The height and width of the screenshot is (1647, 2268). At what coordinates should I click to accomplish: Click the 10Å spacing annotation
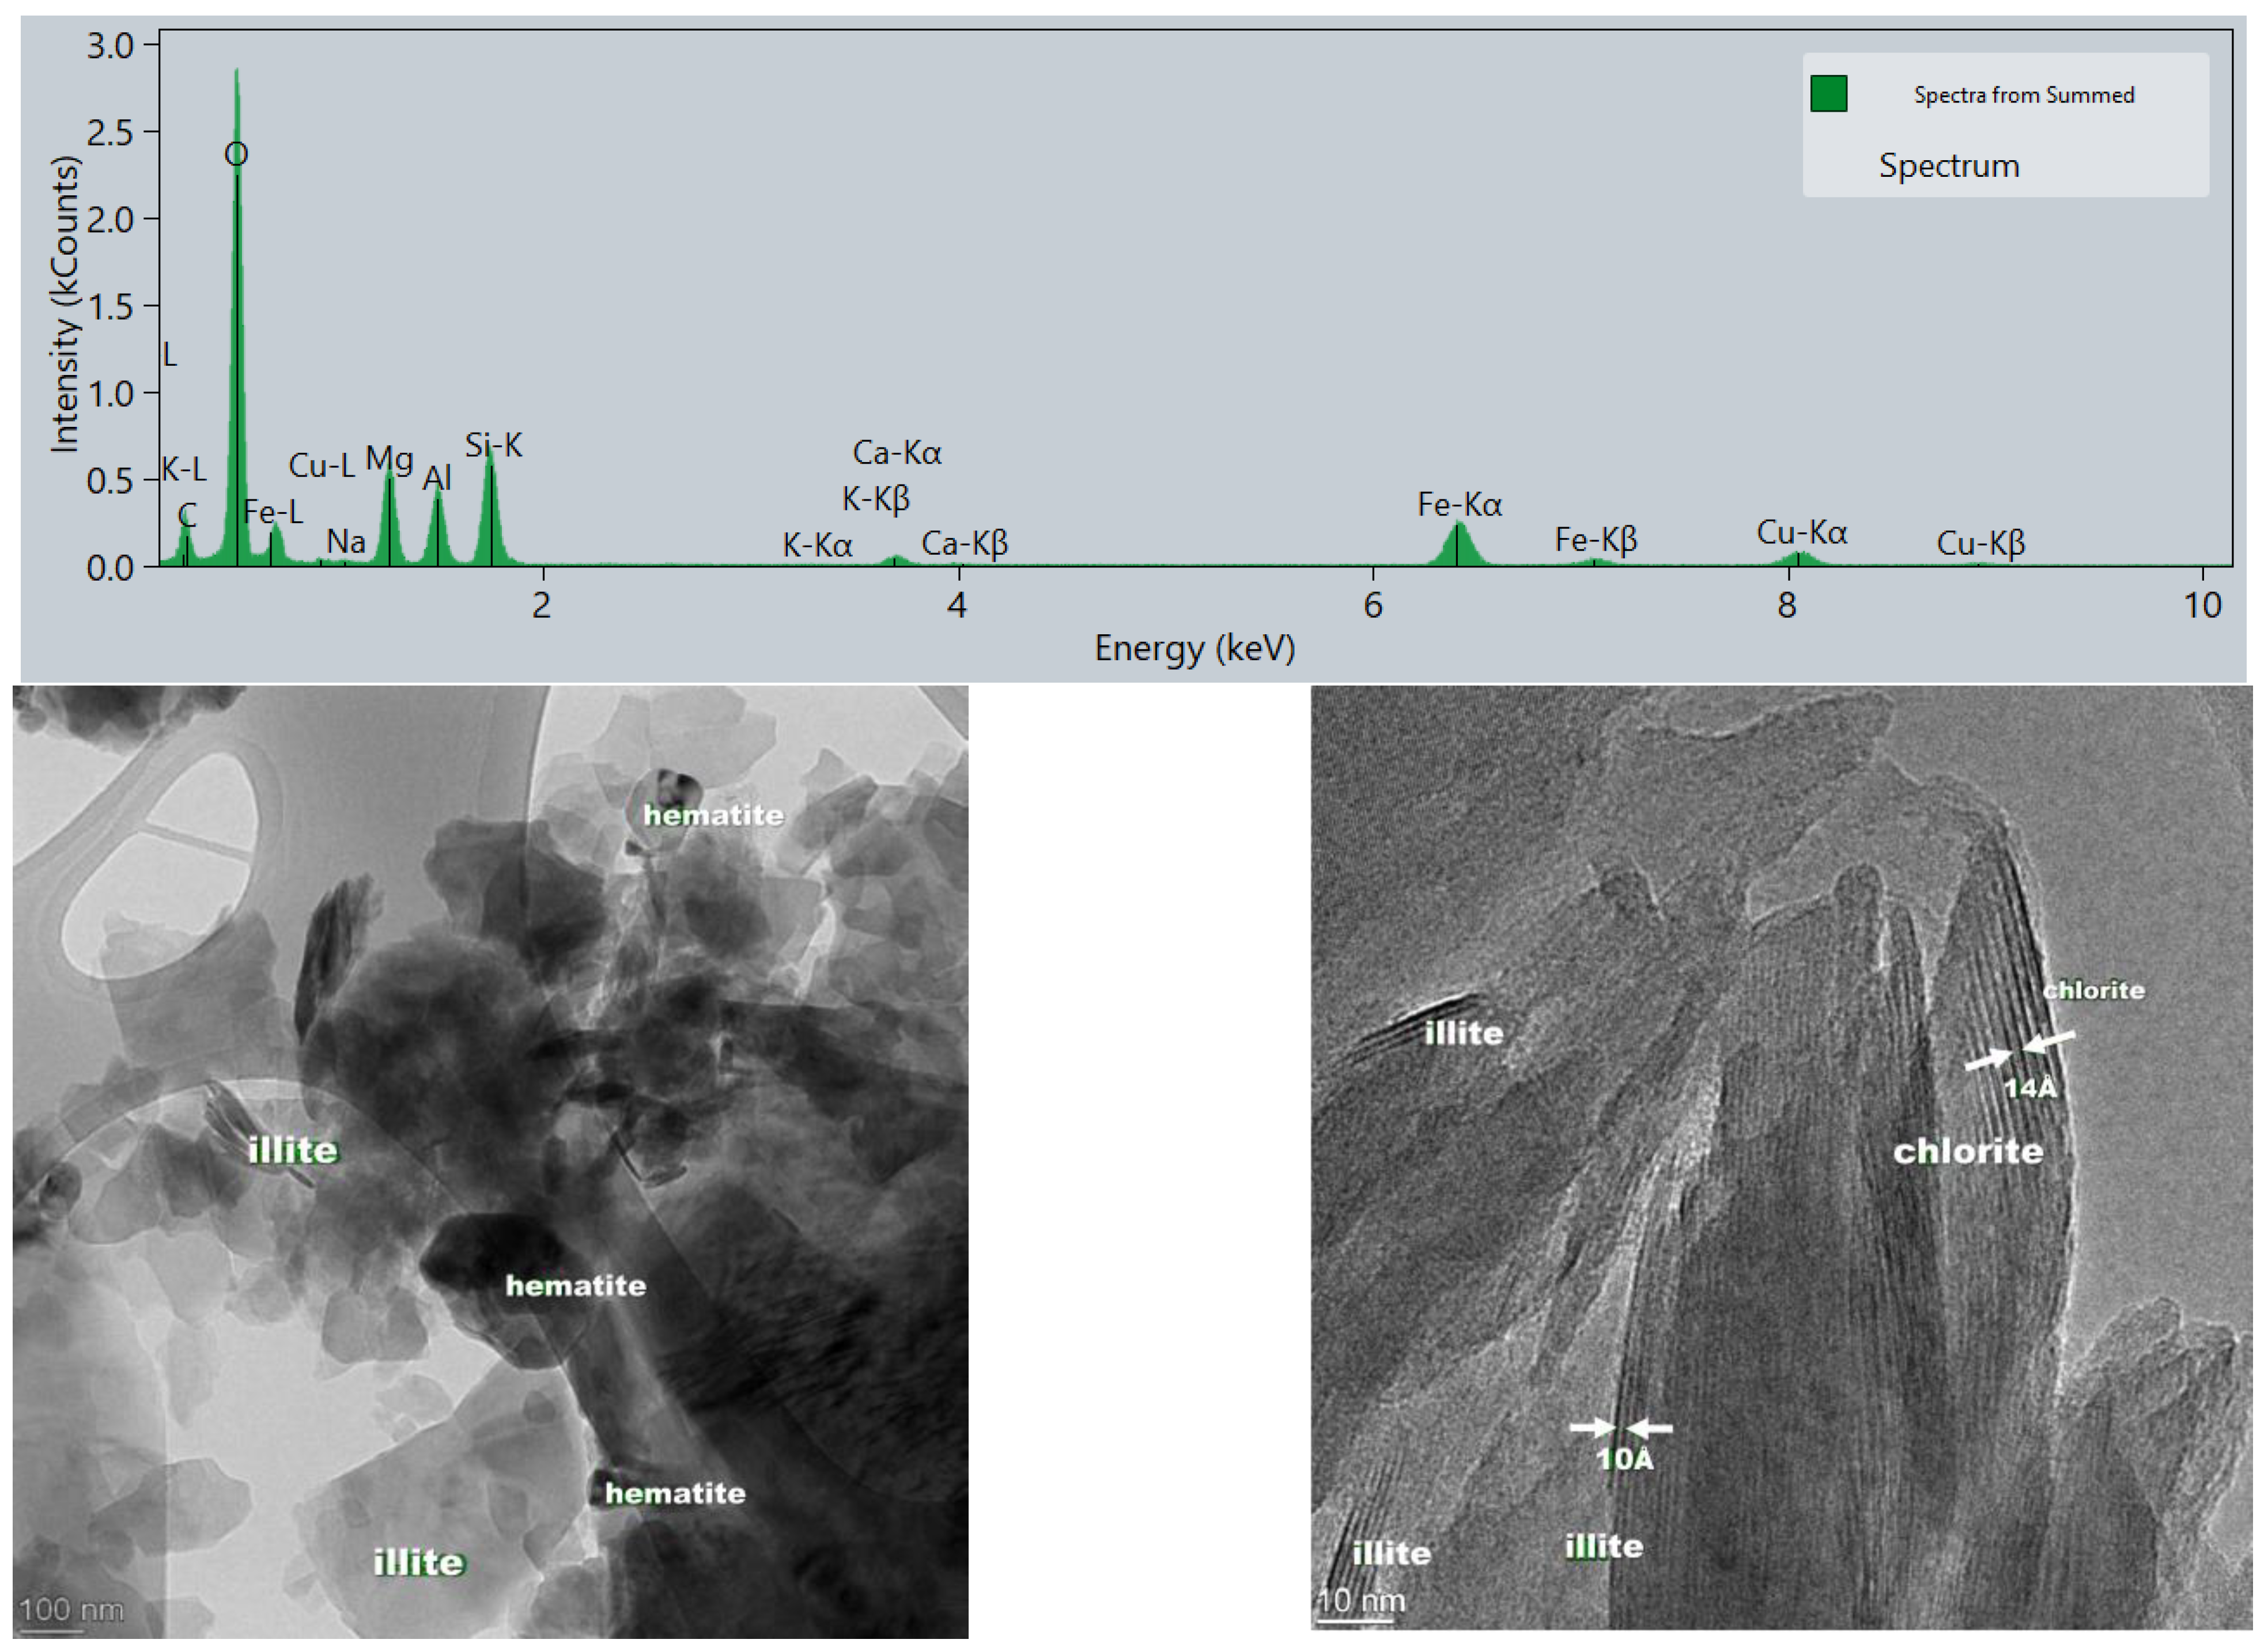click(1625, 1459)
